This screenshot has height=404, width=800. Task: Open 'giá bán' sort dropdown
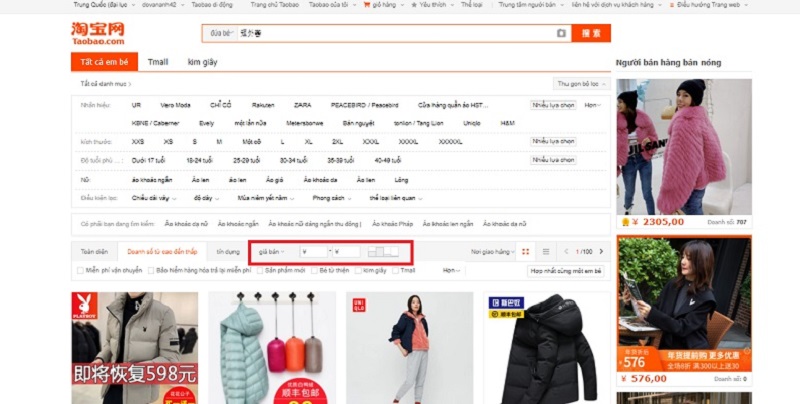coord(271,251)
